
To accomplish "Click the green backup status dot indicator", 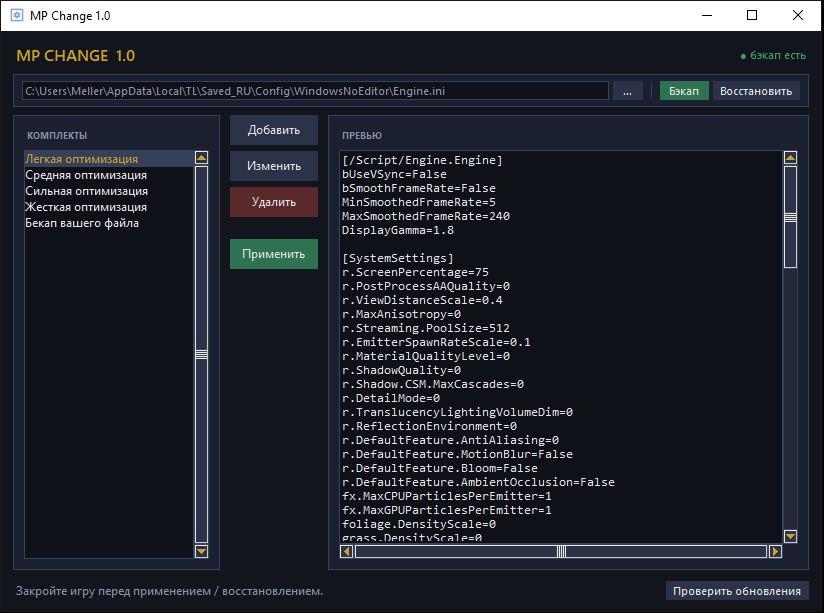I will (743, 56).
